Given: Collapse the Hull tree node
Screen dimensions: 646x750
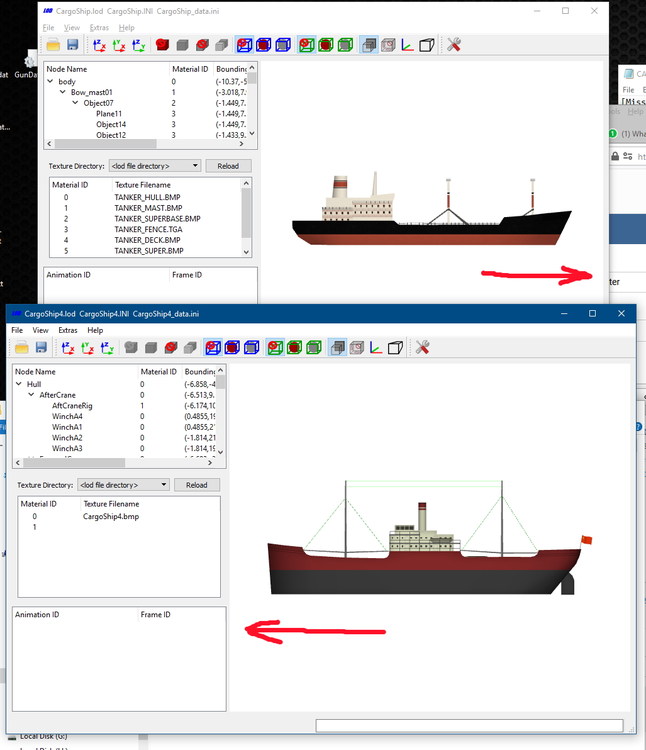Looking at the screenshot, I should tap(19, 384).
